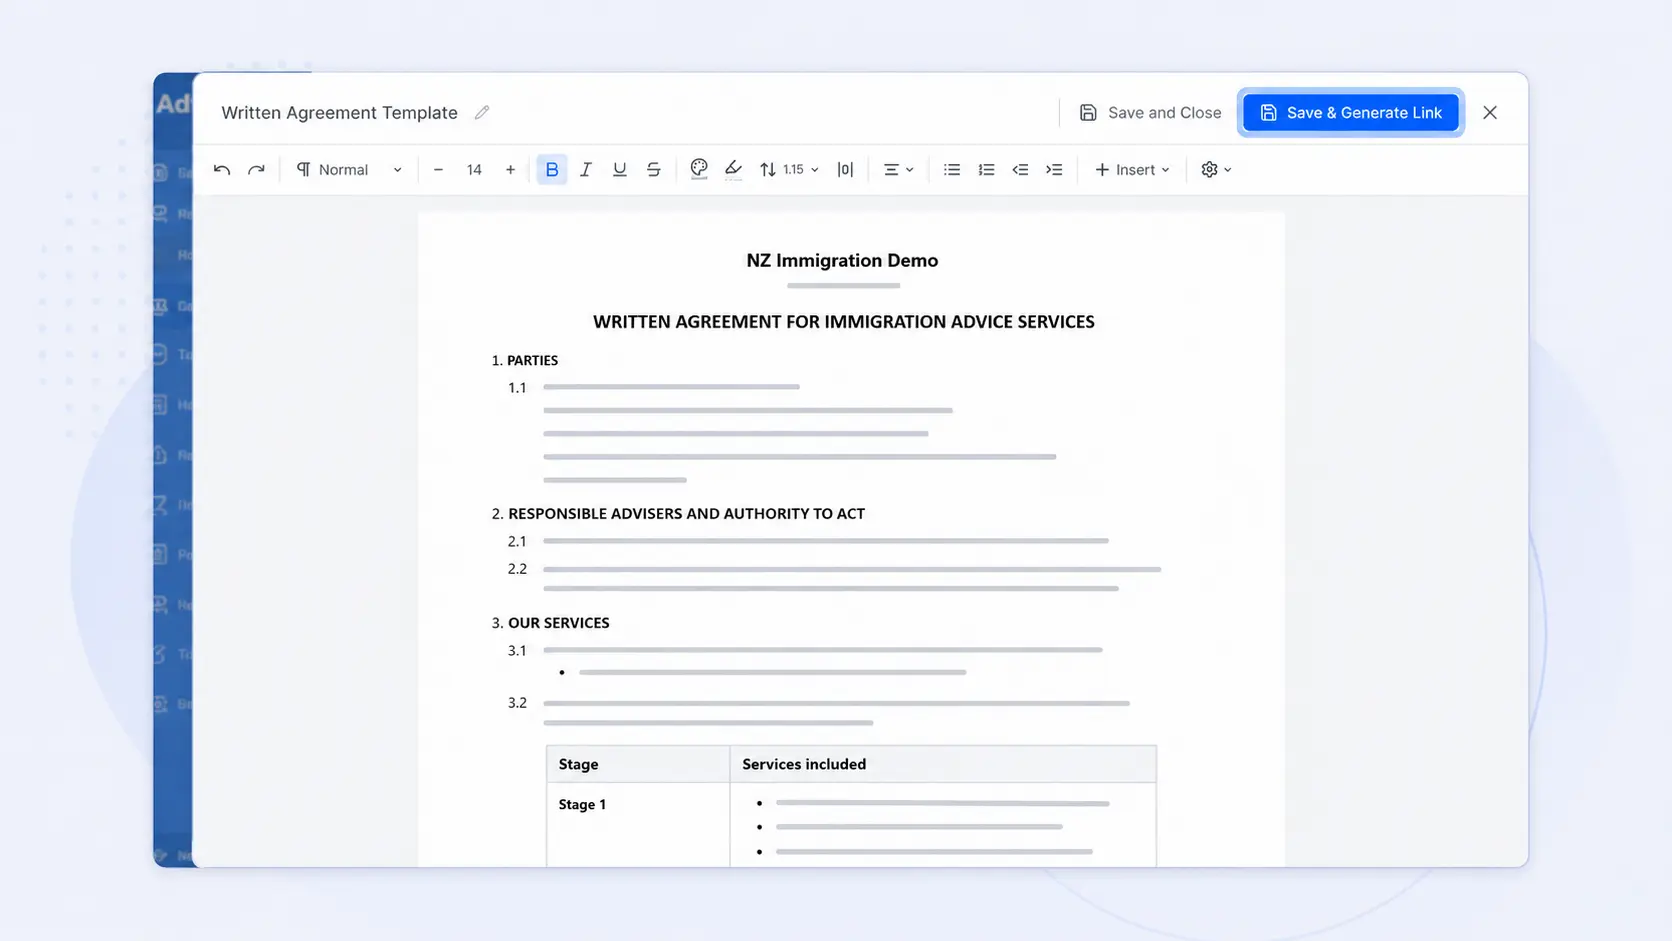The width and height of the screenshot is (1672, 941).
Task: Click the NZ Immigration Demo heading
Action: tap(842, 260)
